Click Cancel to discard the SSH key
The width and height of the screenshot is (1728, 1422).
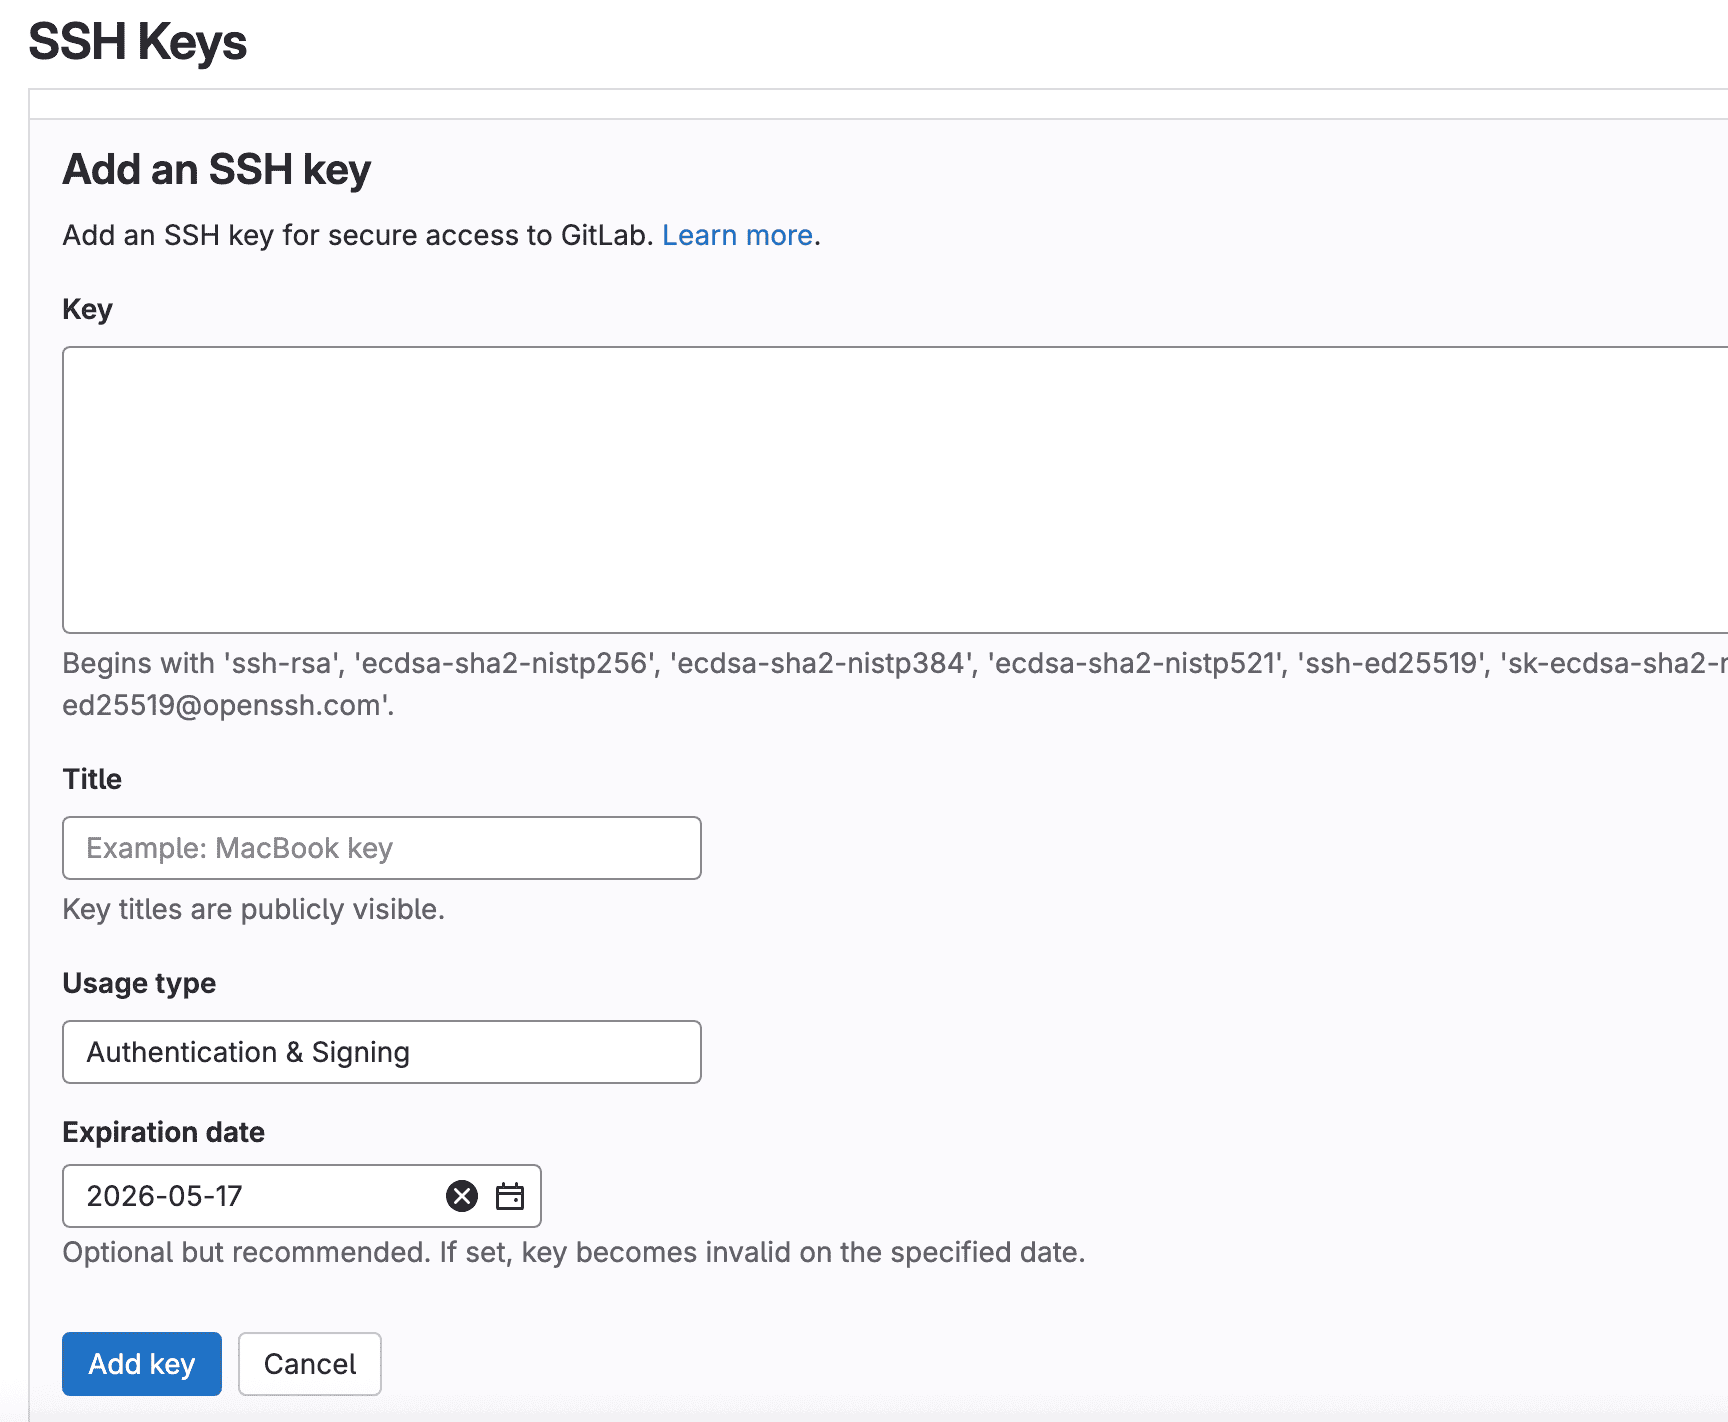point(309,1364)
